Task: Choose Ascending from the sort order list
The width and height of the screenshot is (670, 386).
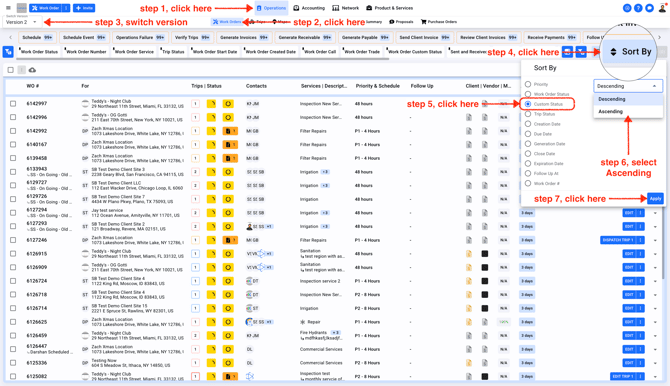Action: (628, 112)
